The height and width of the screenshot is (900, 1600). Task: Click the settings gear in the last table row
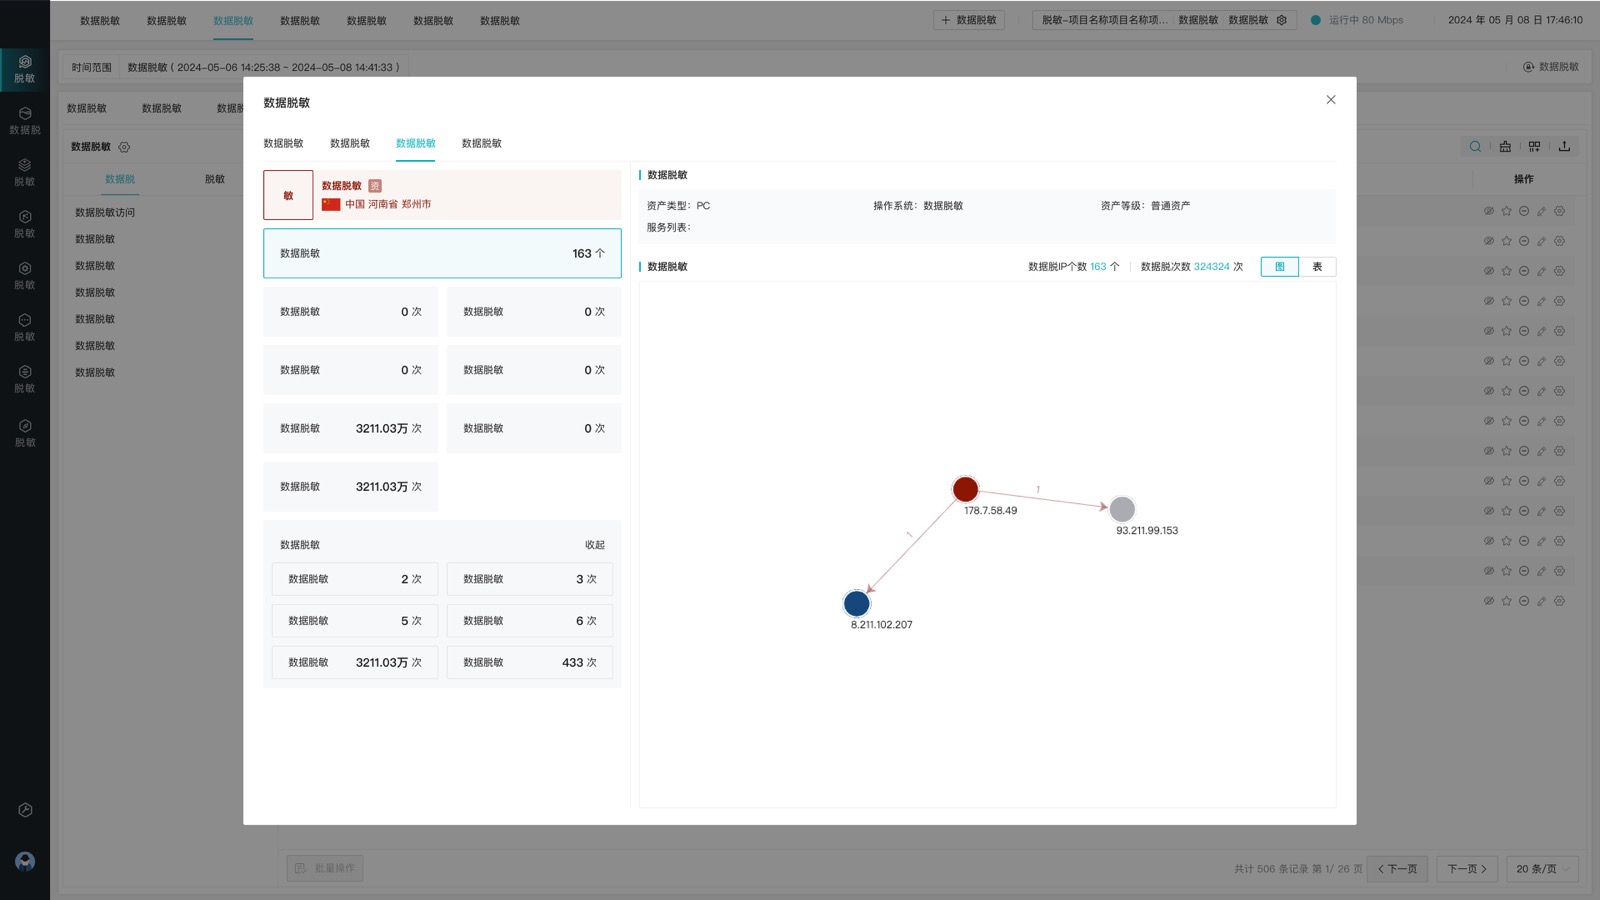1559,601
